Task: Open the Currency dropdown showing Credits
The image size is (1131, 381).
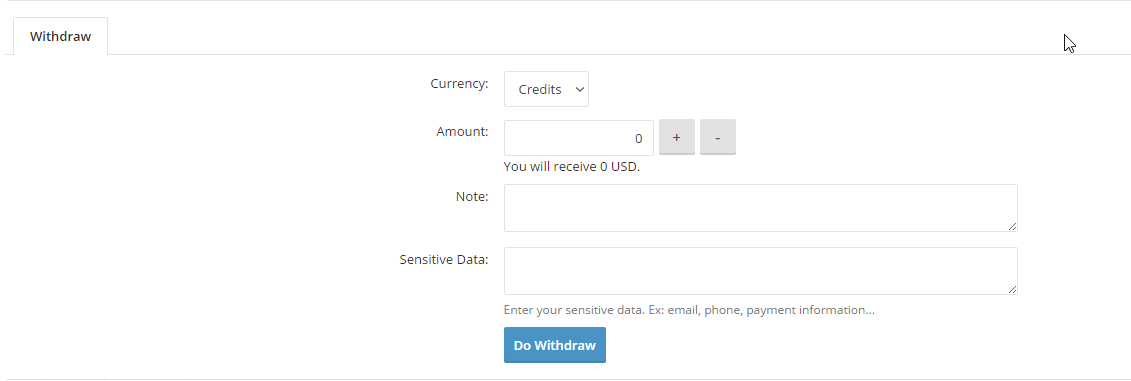Action: 546,89
